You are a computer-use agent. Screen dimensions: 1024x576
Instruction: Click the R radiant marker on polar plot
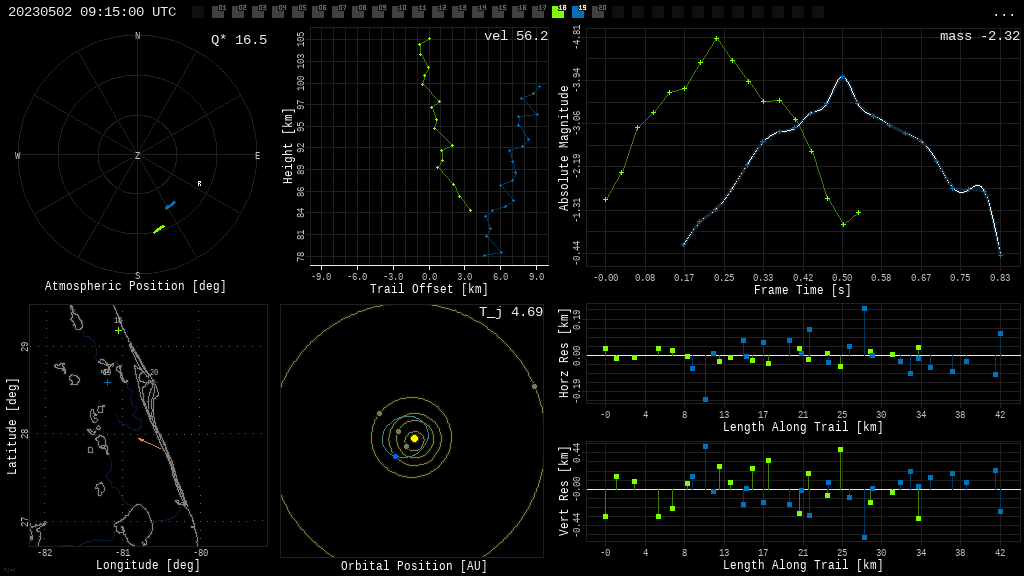point(200,184)
